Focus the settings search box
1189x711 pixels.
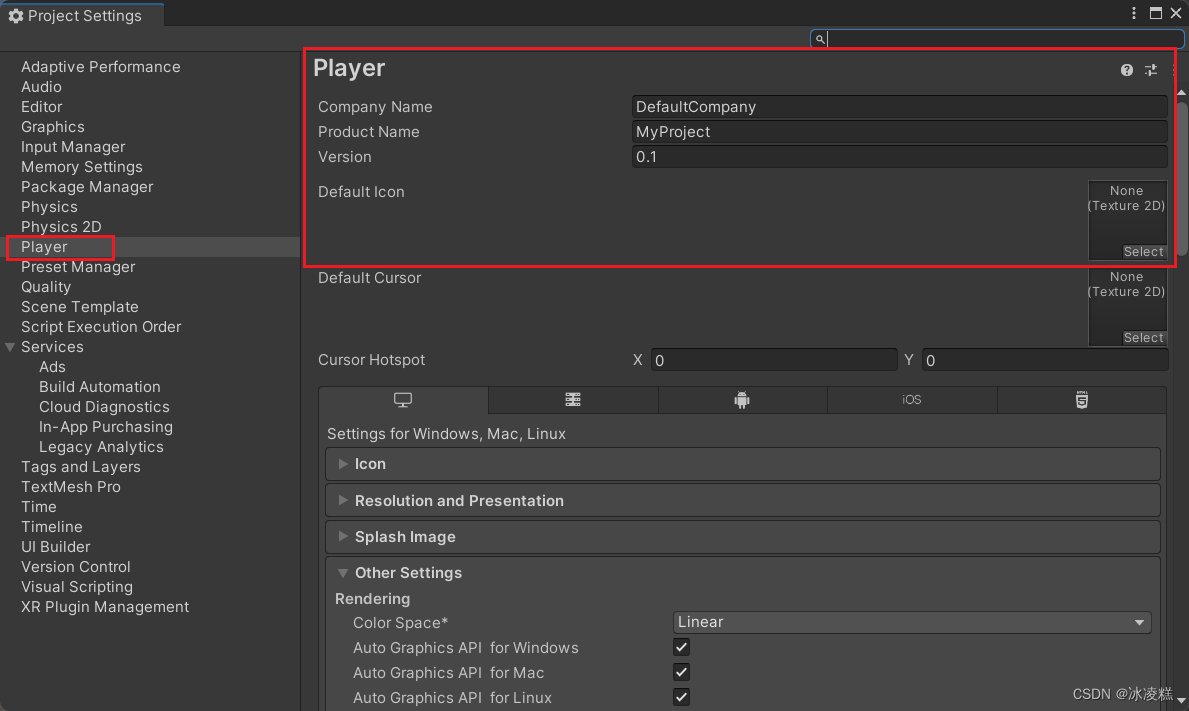(996, 39)
